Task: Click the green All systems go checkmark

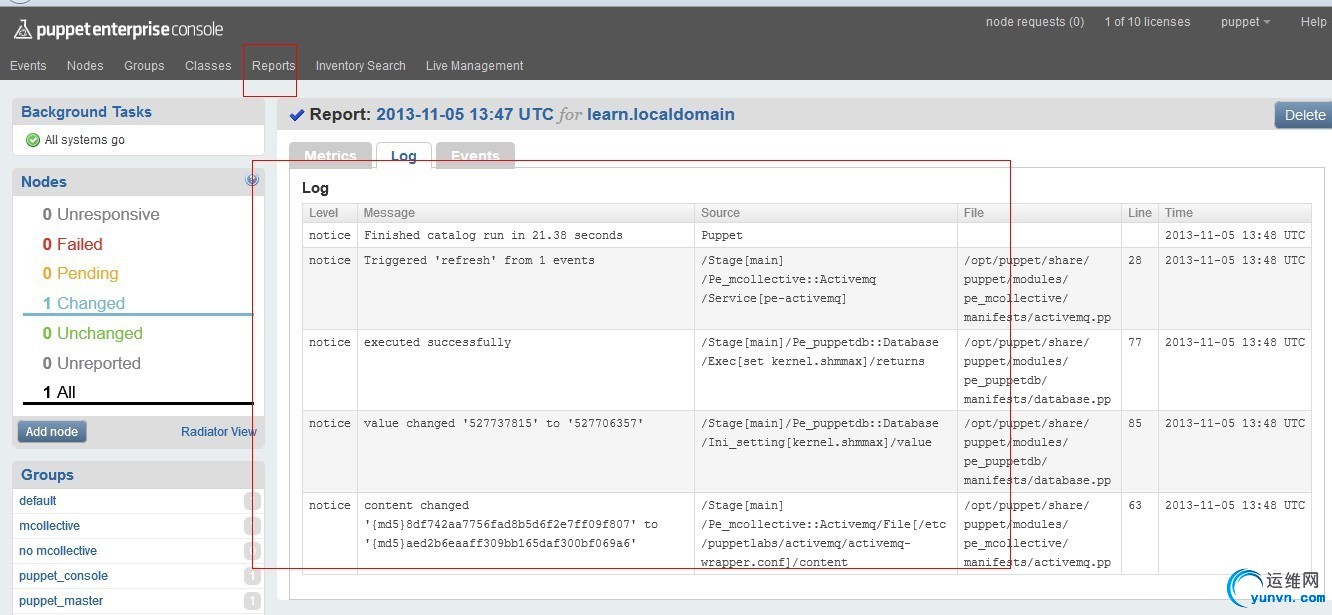Action: click(32, 140)
